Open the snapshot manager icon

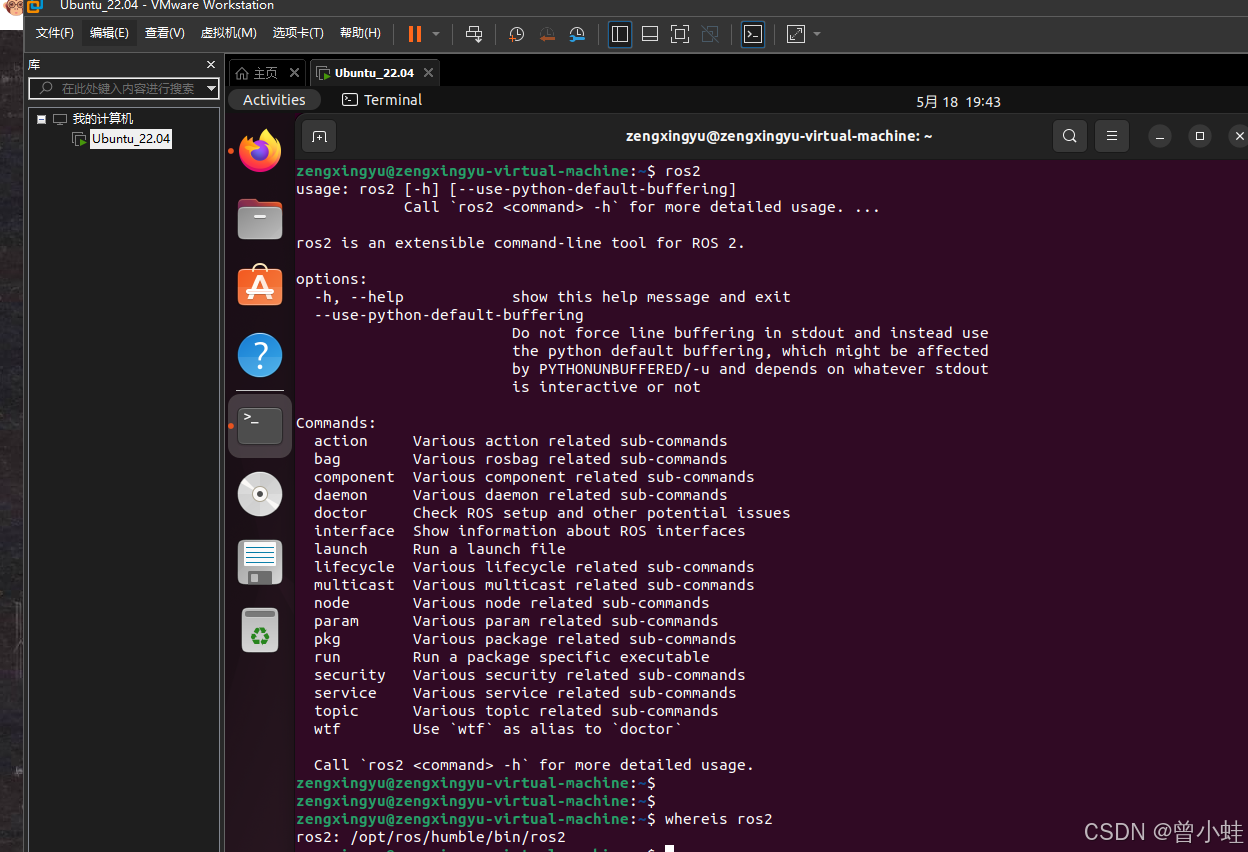(x=577, y=34)
